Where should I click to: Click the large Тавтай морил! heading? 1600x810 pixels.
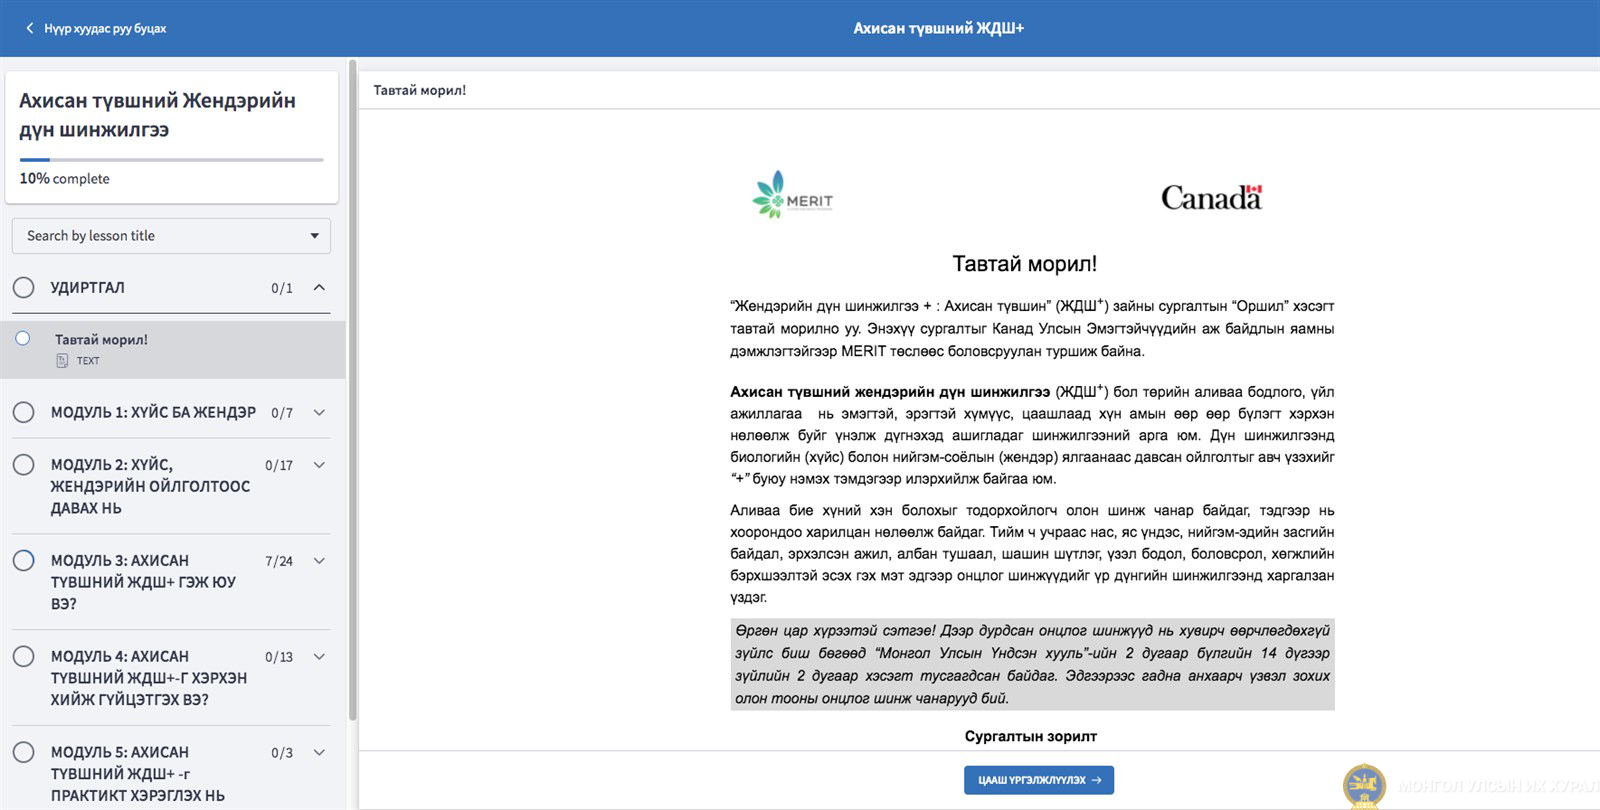1024,264
